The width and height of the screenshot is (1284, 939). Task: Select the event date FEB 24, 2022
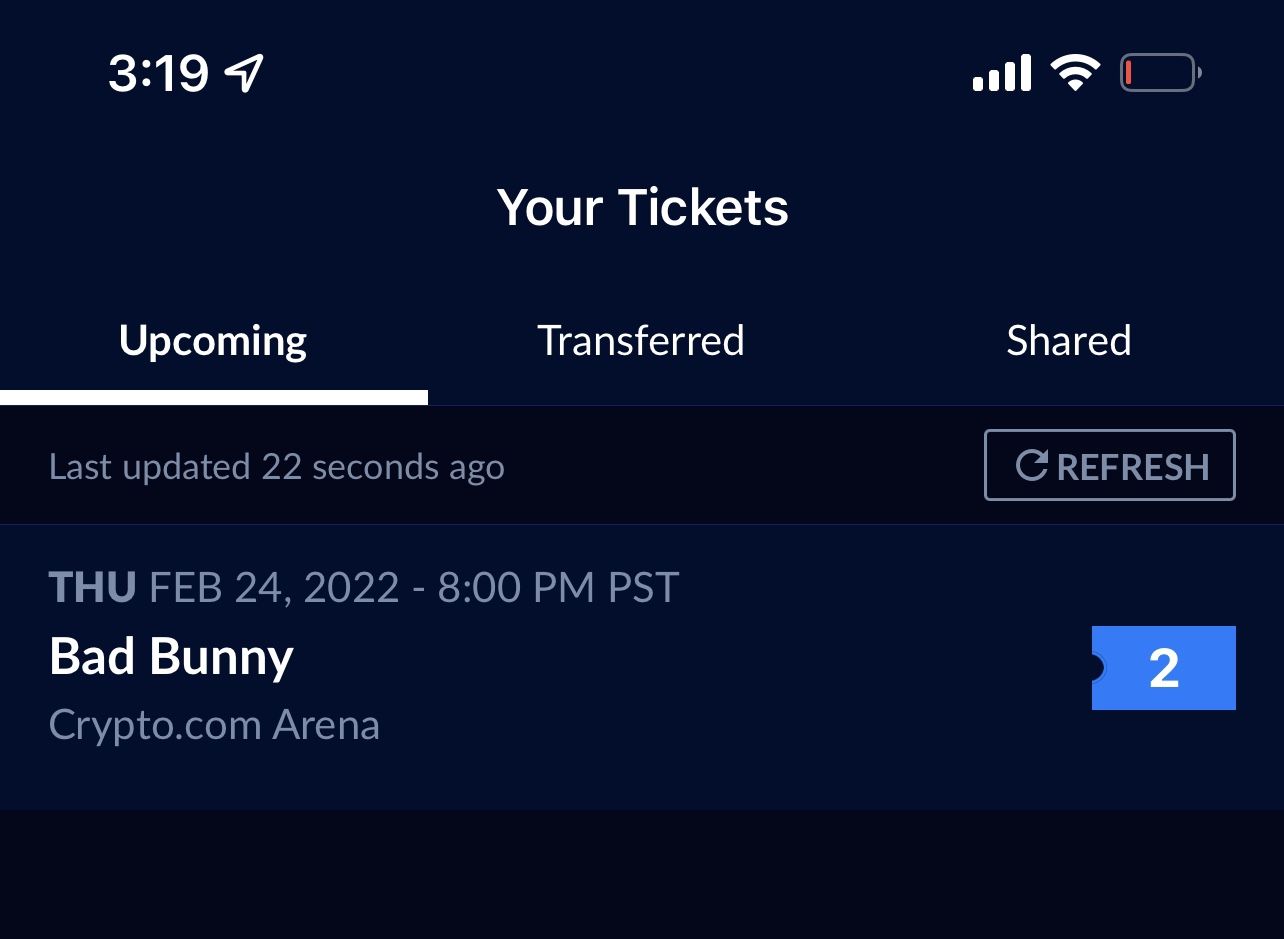274,587
